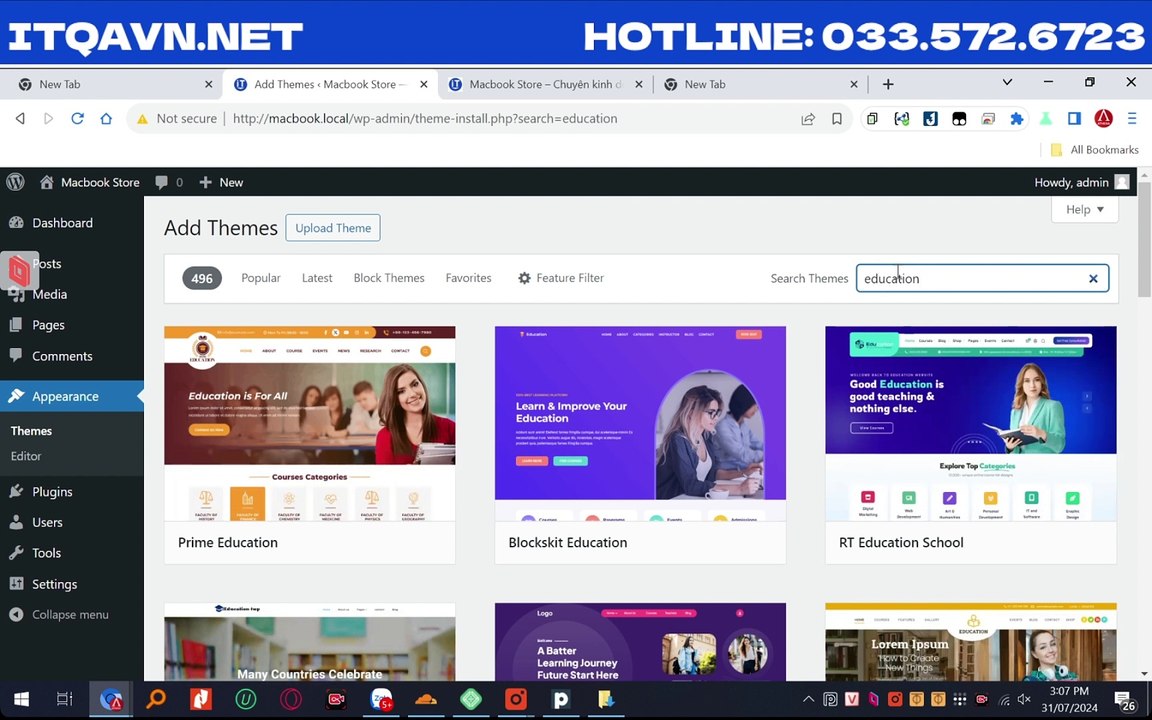The width and height of the screenshot is (1152, 720).
Task: Expand the Help dropdown
Action: tap(1084, 209)
